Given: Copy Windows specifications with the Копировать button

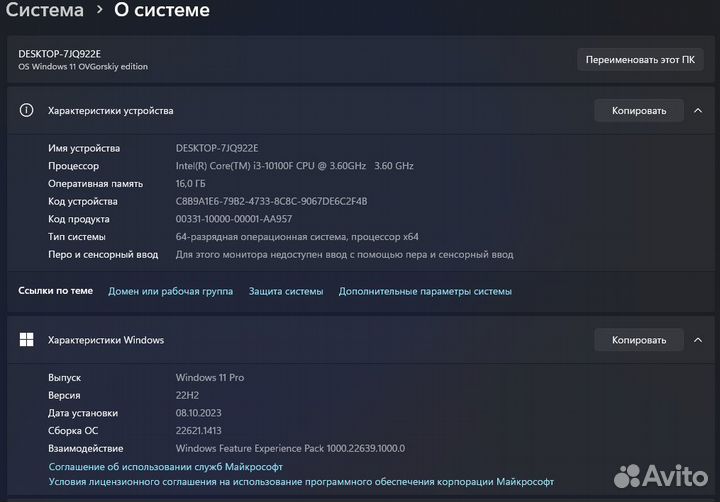Looking at the screenshot, I should click(x=639, y=340).
